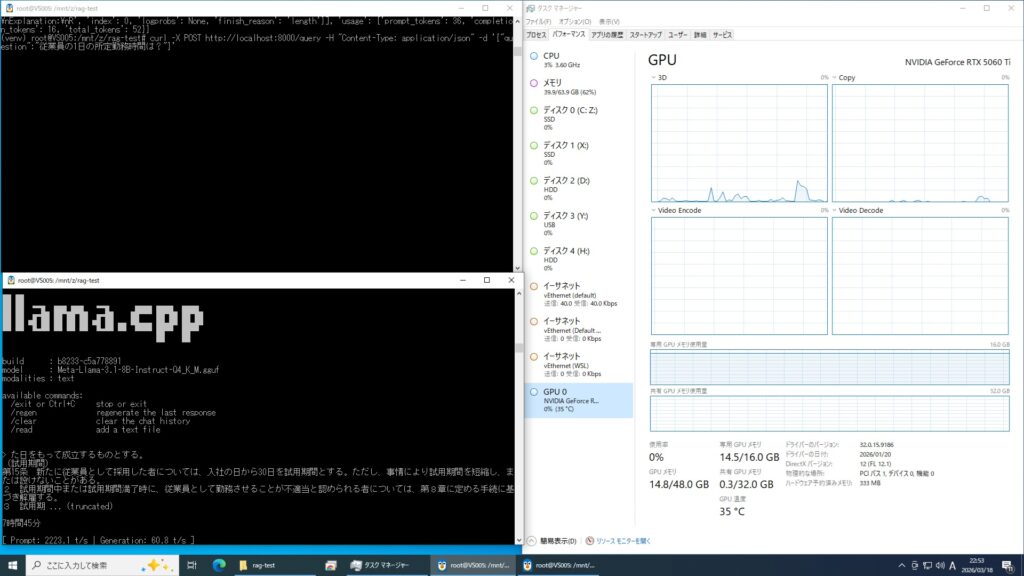Open the ファイル(F) menu in Task Manager
This screenshot has width=1024, height=576.
click(538, 21)
